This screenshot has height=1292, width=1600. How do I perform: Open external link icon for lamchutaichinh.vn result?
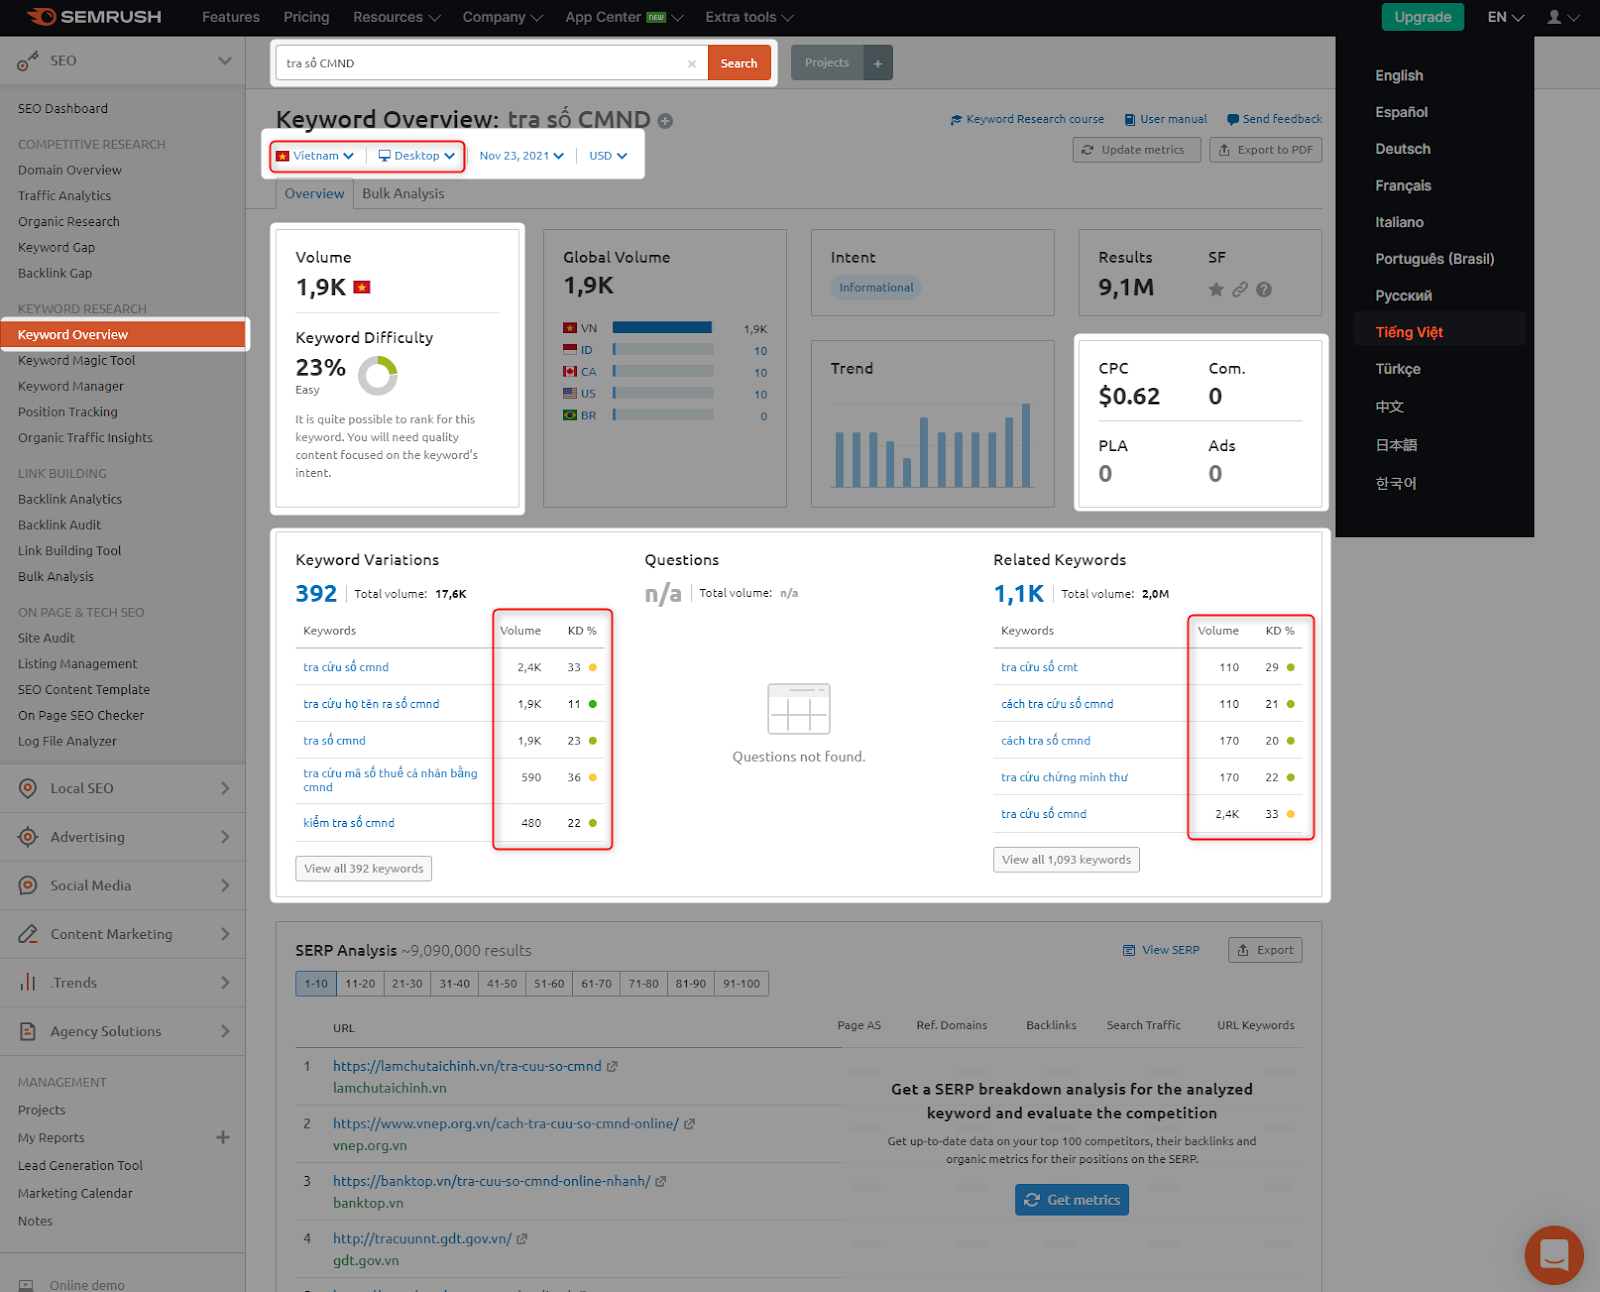click(612, 1066)
